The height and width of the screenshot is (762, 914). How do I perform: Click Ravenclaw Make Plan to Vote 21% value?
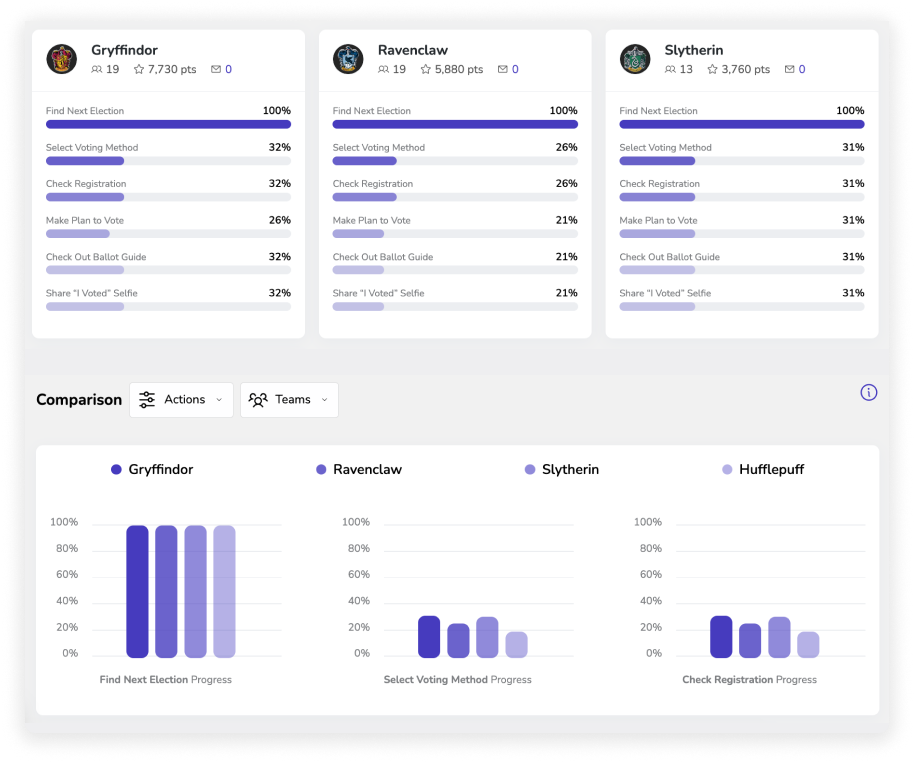pyautogui.click(x=567, y=220)
